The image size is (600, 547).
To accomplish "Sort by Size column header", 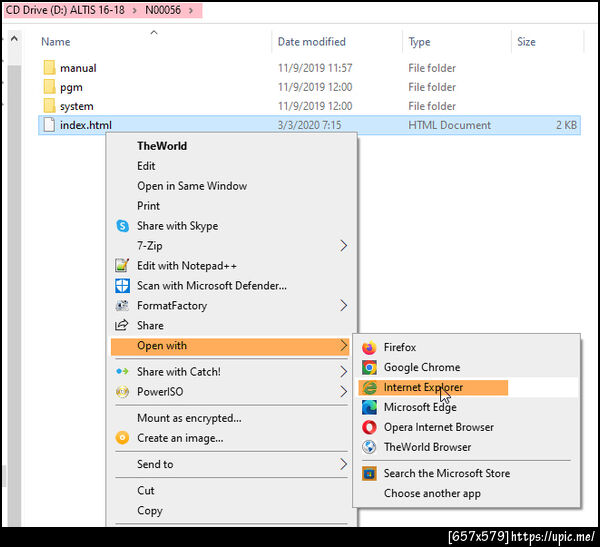I will pyautogui.click(x=526, y=42).
